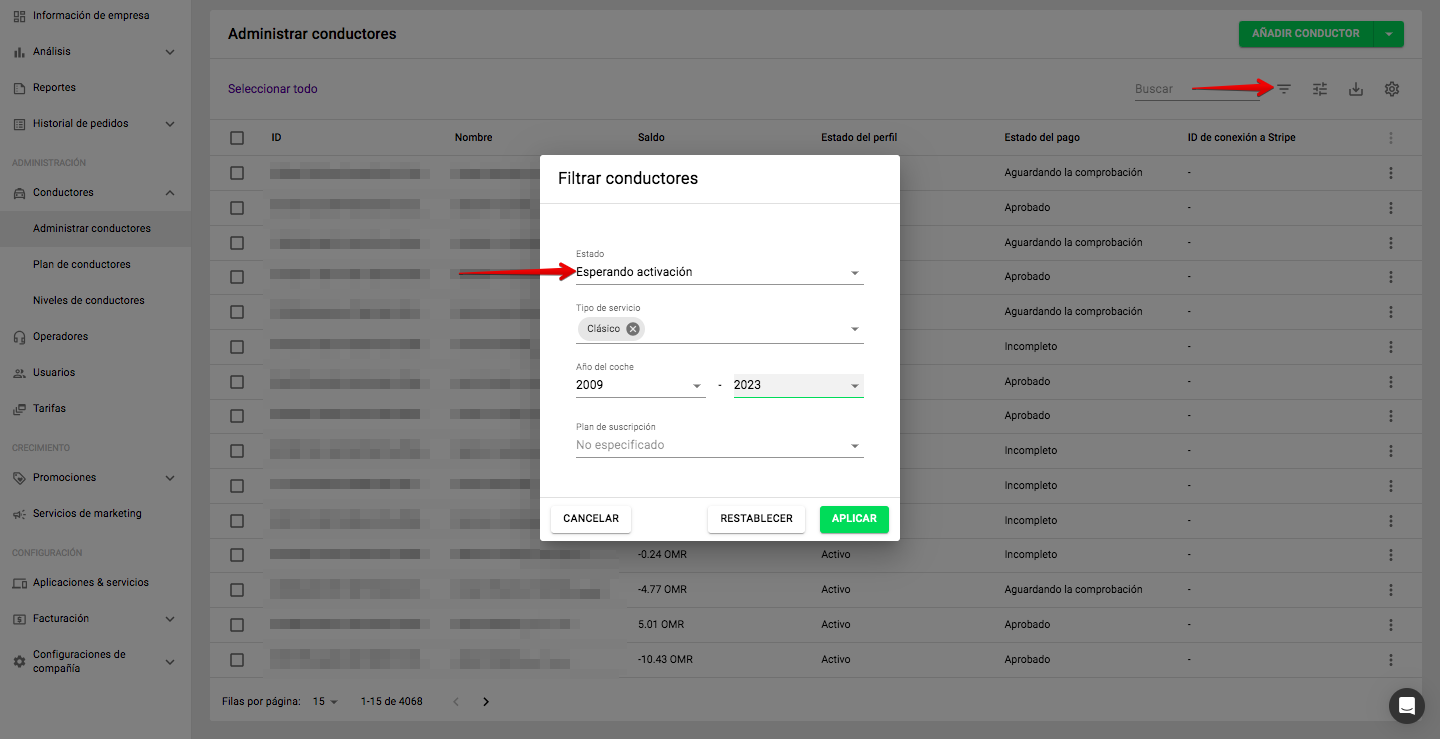
Task: Open Plan de conductores in sidebar
Action: [82, 264]
